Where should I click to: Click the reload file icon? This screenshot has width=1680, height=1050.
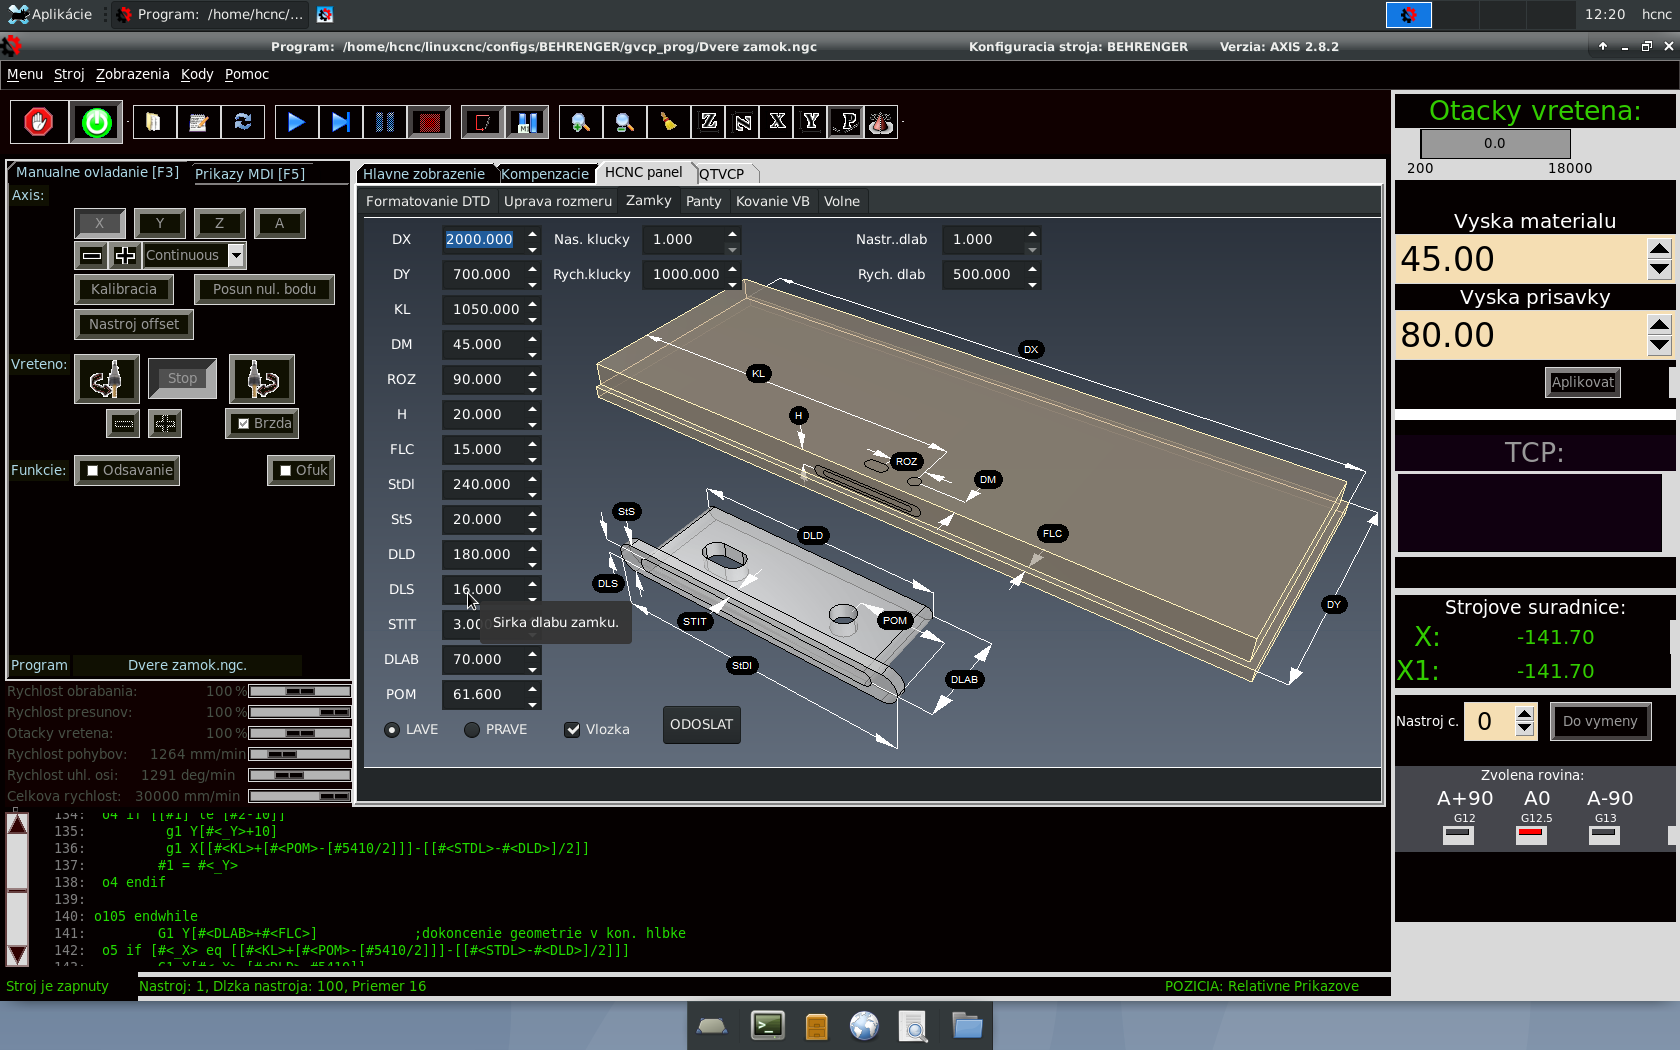coord(242,122)
